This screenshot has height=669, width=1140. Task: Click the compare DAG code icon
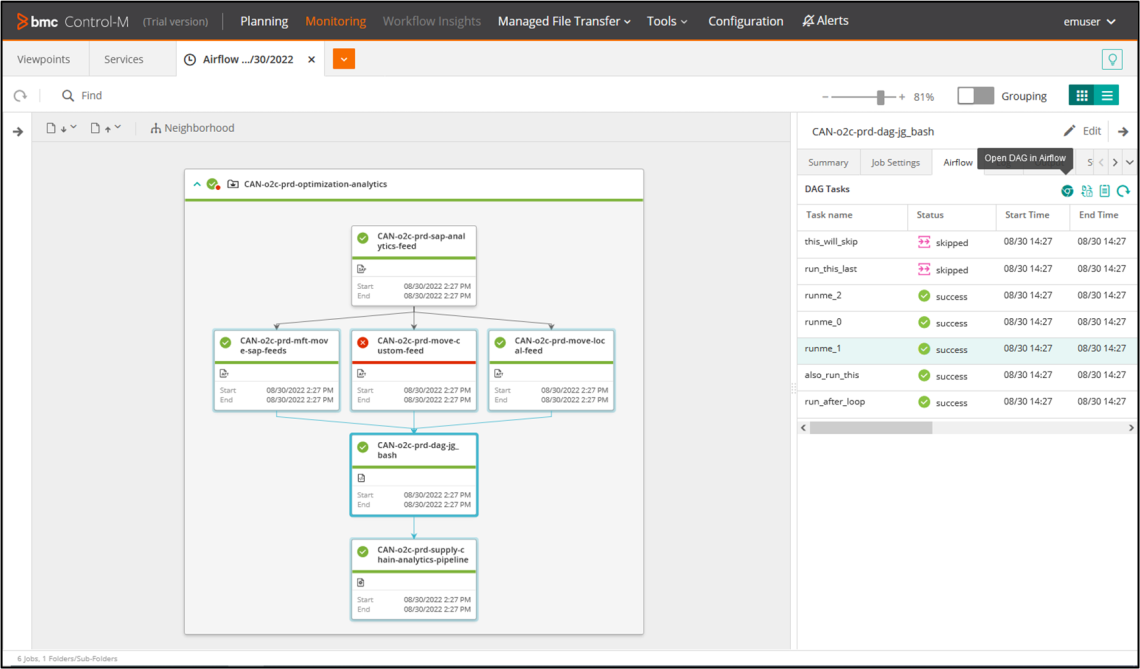1087,191
